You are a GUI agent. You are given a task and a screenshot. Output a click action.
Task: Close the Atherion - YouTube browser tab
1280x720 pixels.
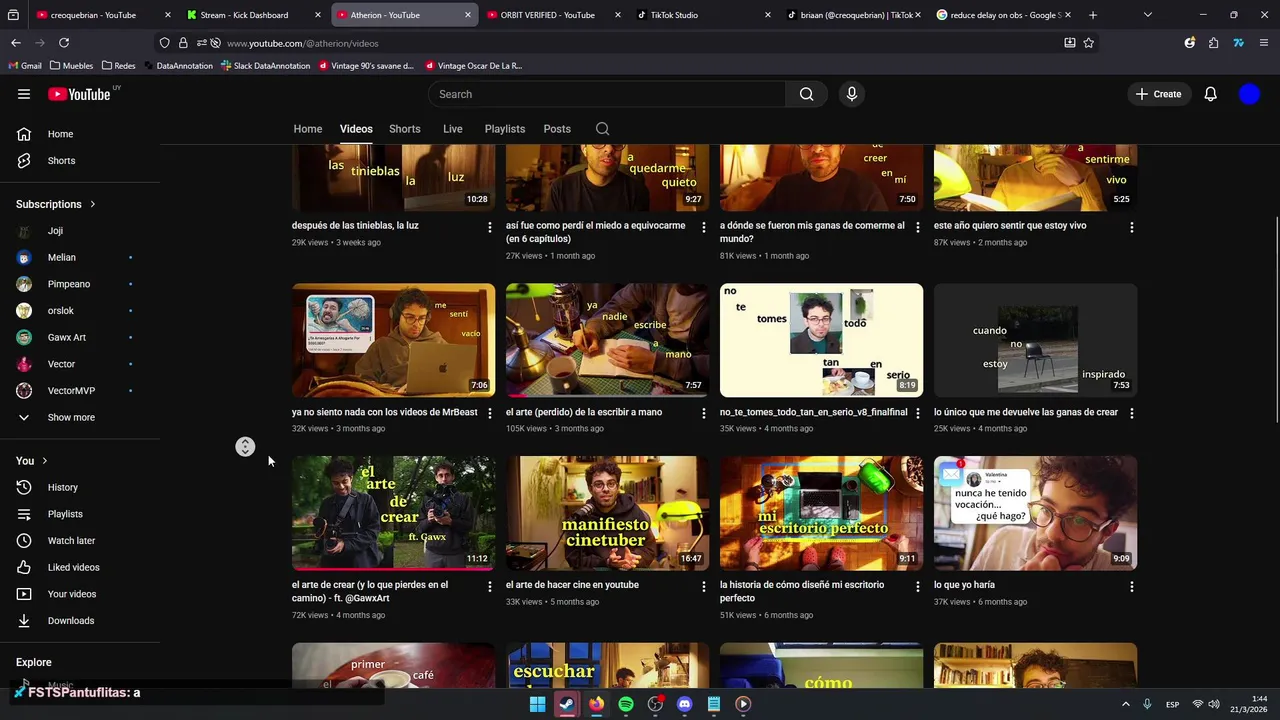click(468, 15)
